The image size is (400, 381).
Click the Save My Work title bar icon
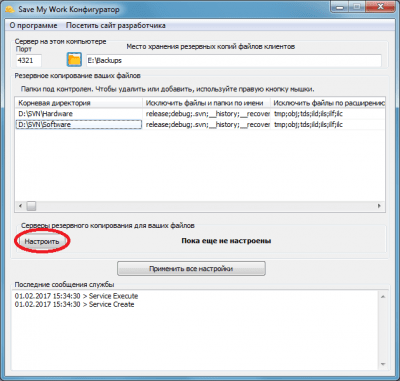[x=10, y=9]
